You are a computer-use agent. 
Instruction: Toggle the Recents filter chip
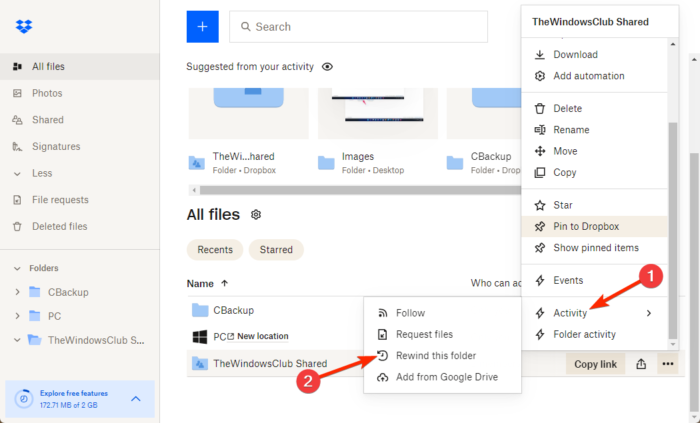pyautogui.click(x=215, y=250)
